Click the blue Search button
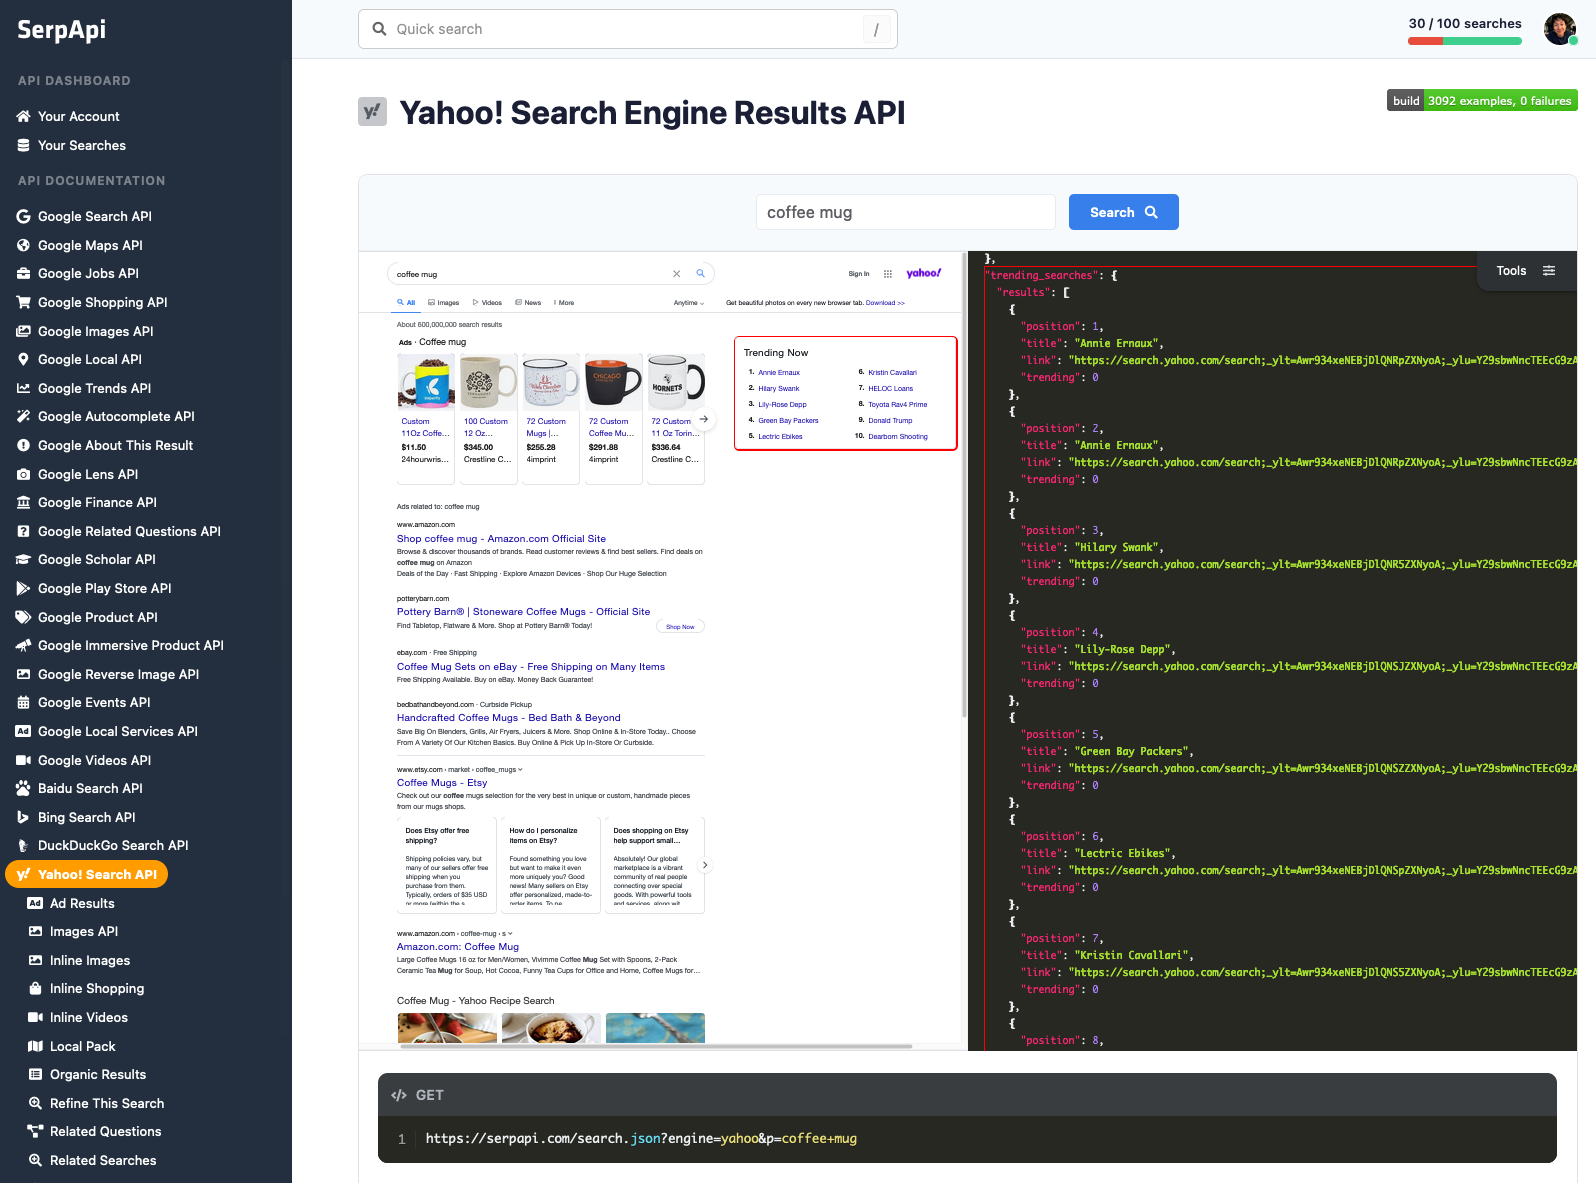The height and width of the screenshot is (1183, 1596). [x=1123, y=212]
